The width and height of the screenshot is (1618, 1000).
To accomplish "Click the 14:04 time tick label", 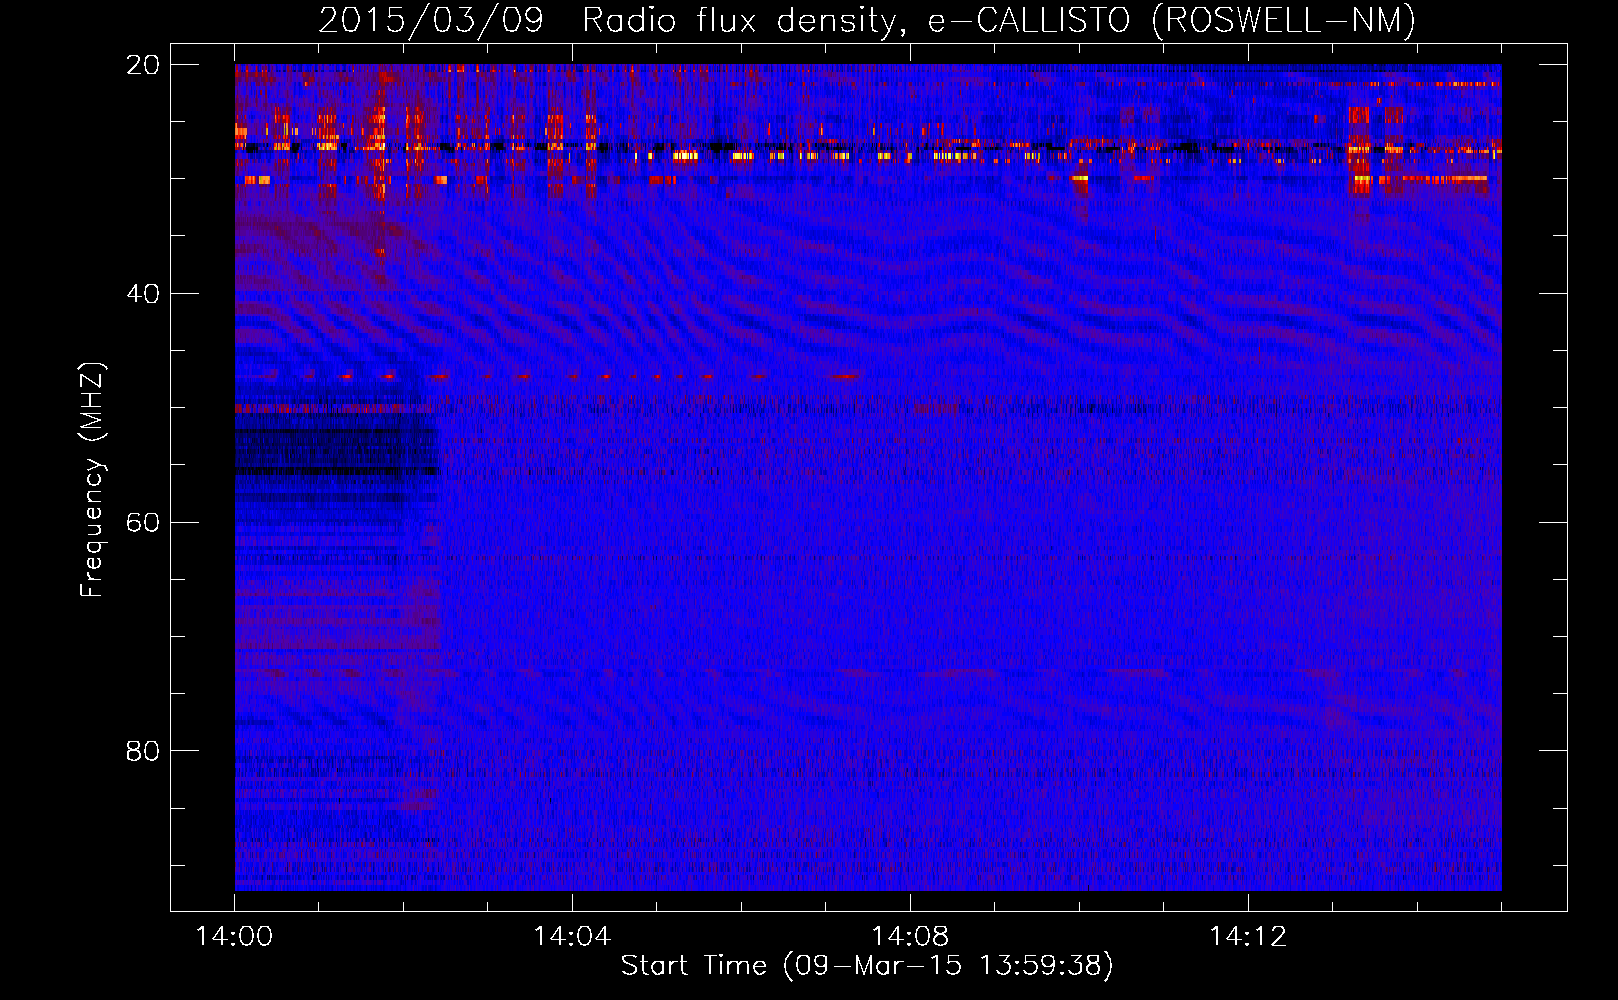I will tap(572, 937).
